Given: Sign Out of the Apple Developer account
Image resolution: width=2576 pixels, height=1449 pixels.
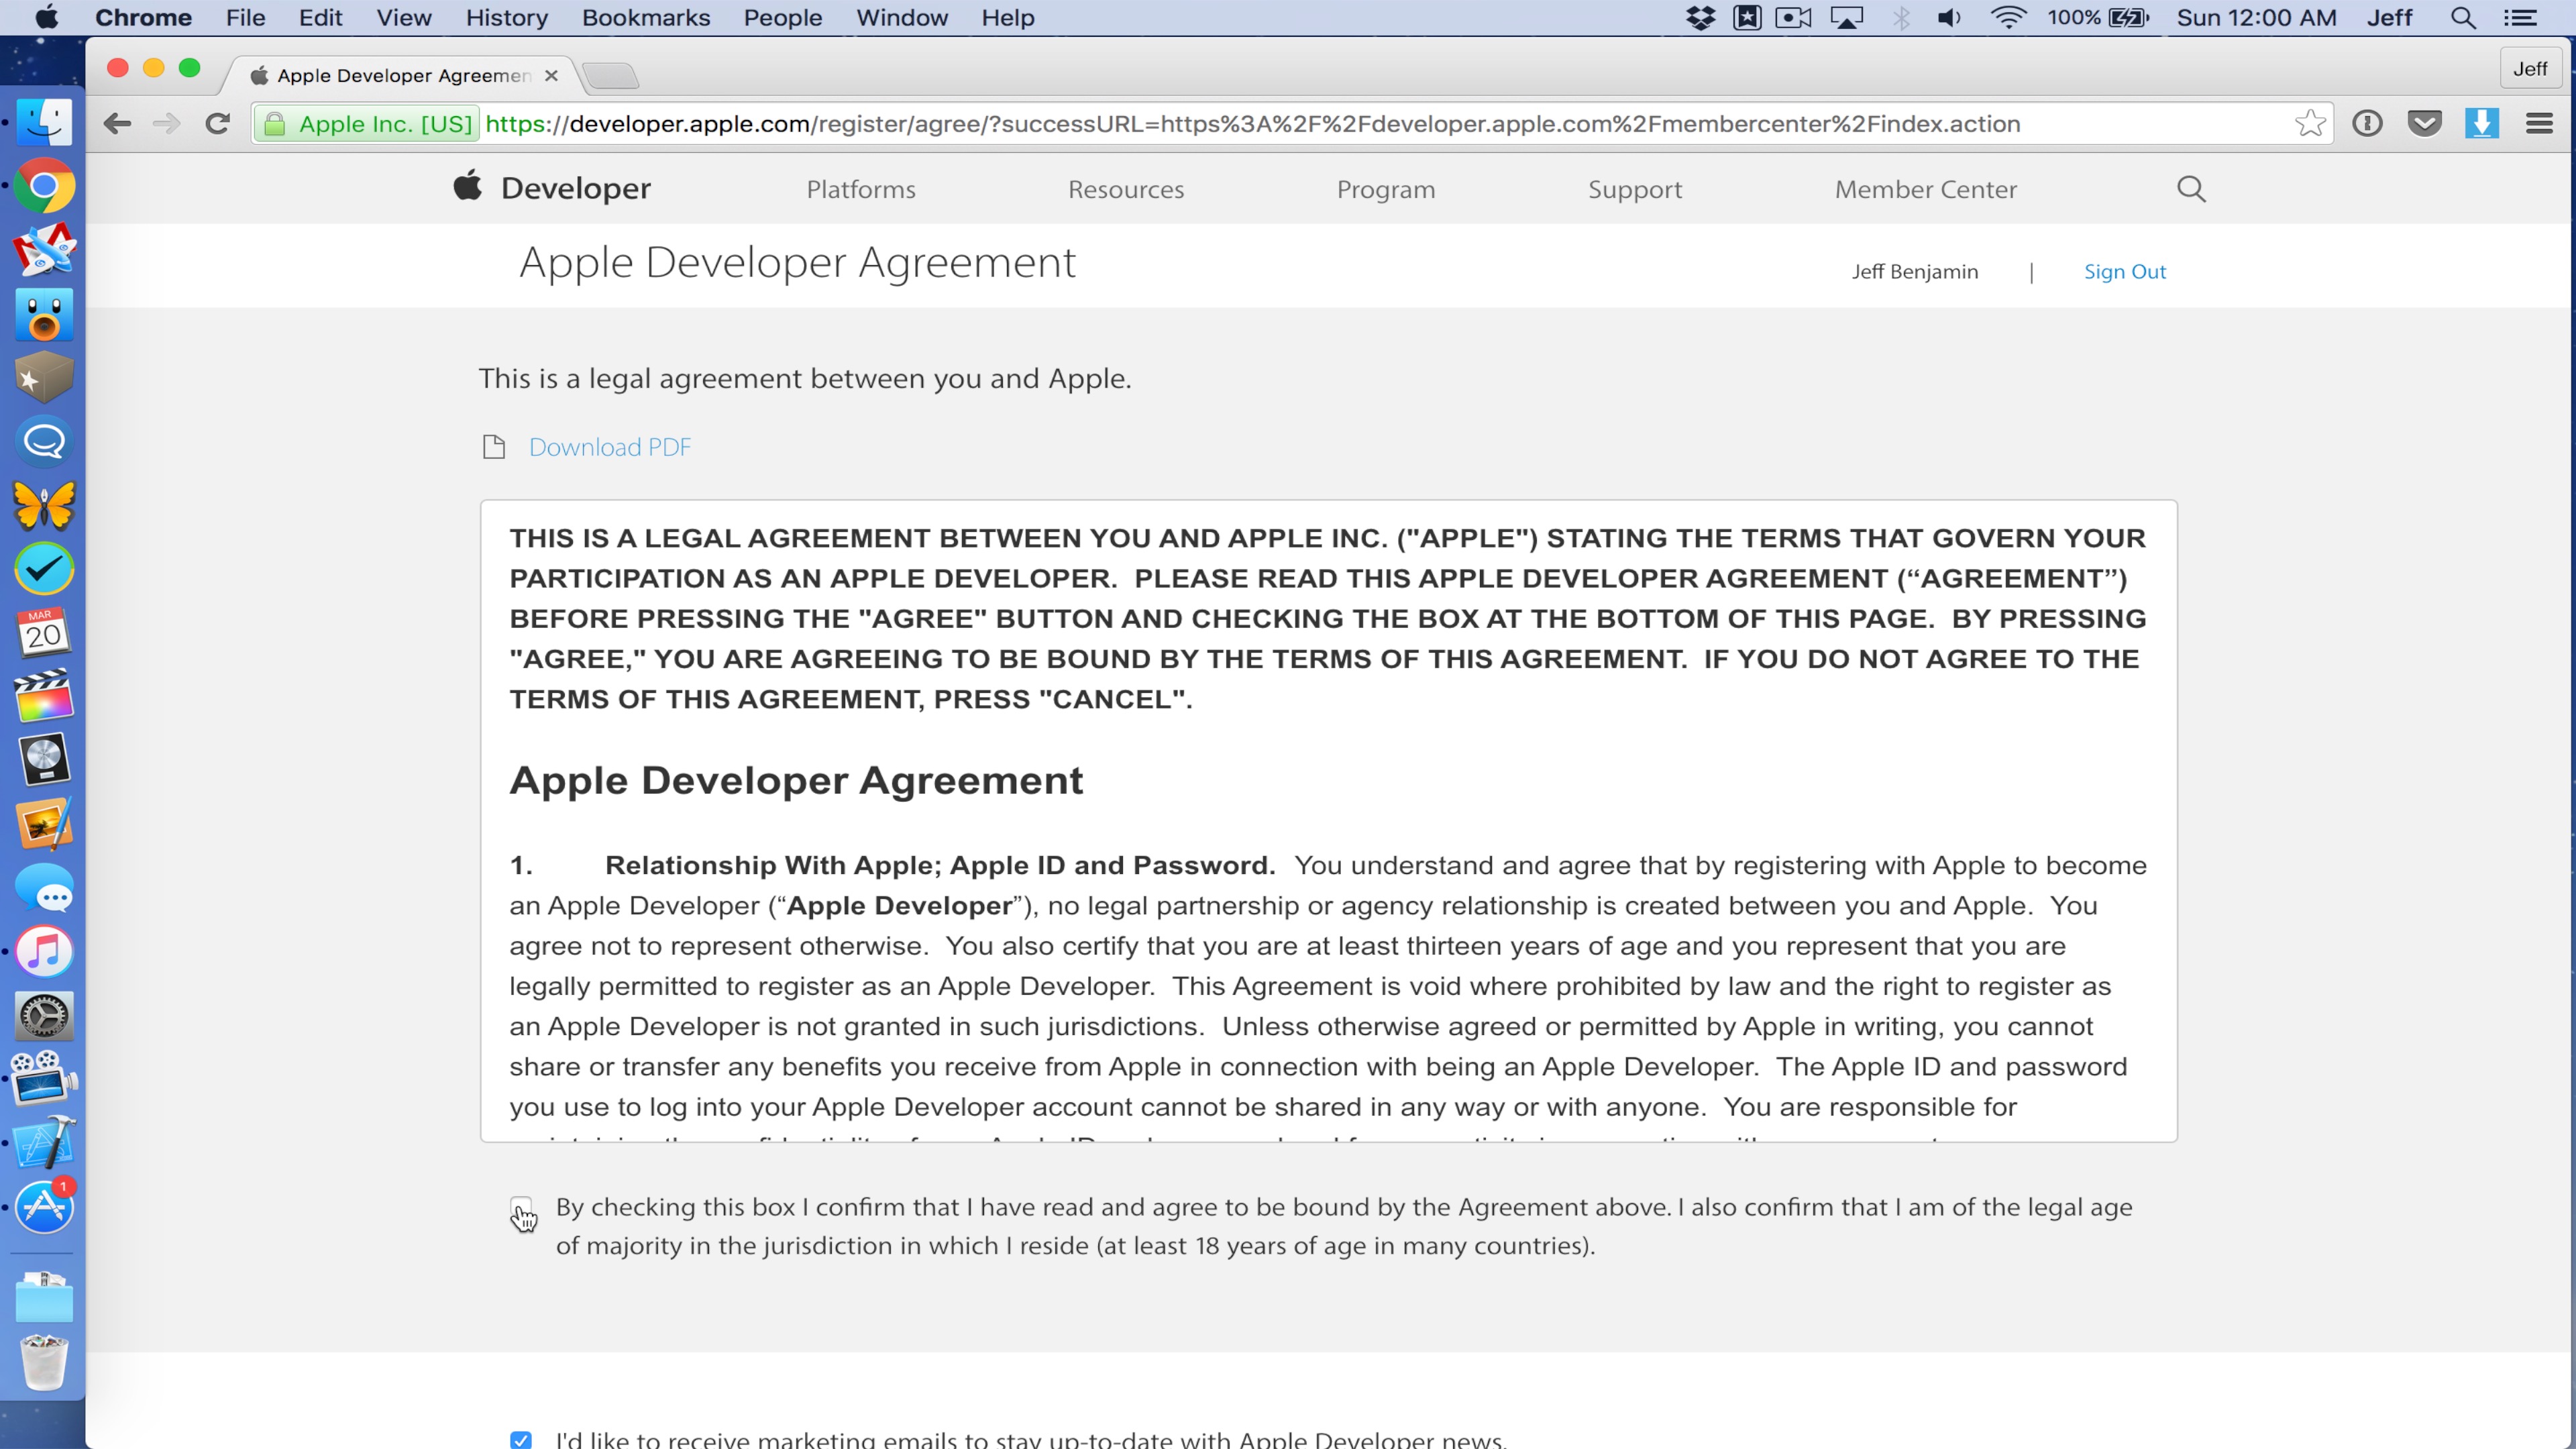Looking at the screenshot, I should pos(2124,271).
